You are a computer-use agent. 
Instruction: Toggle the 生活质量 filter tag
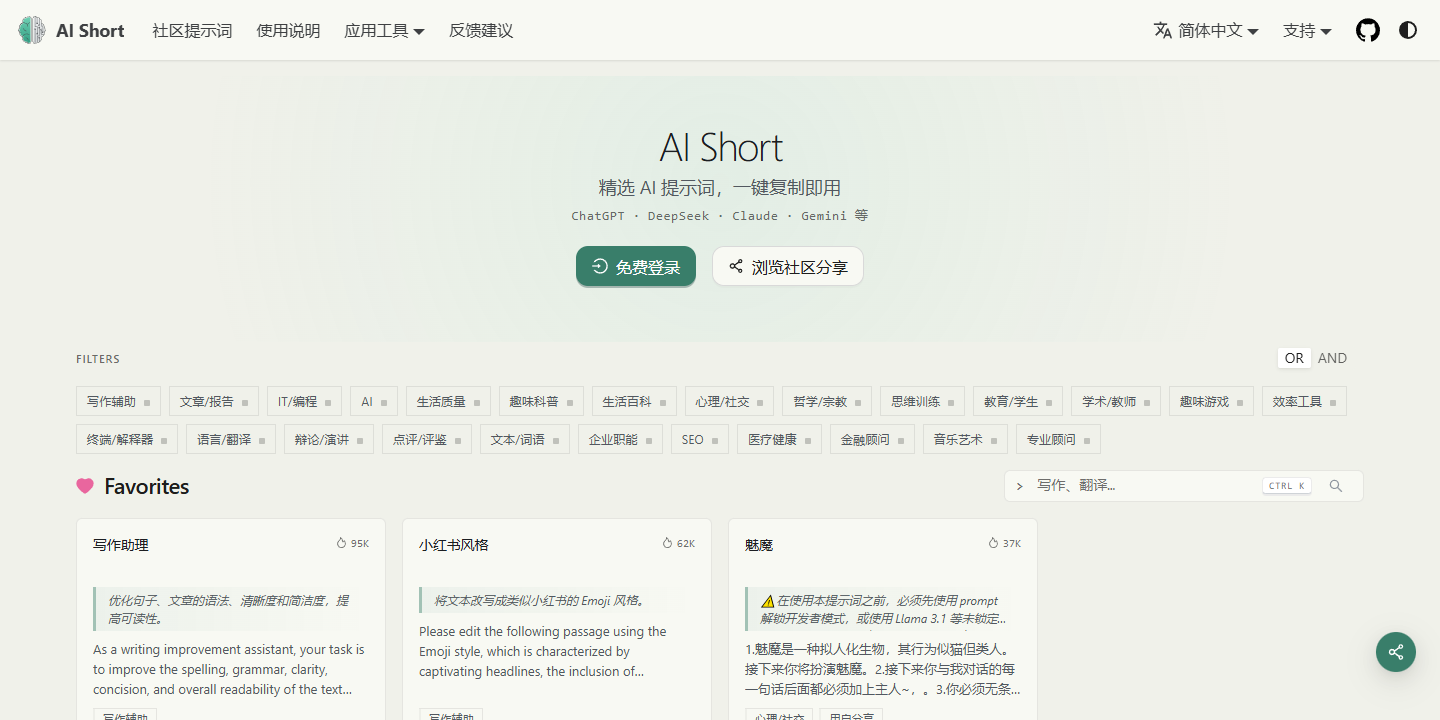(448, 401)
